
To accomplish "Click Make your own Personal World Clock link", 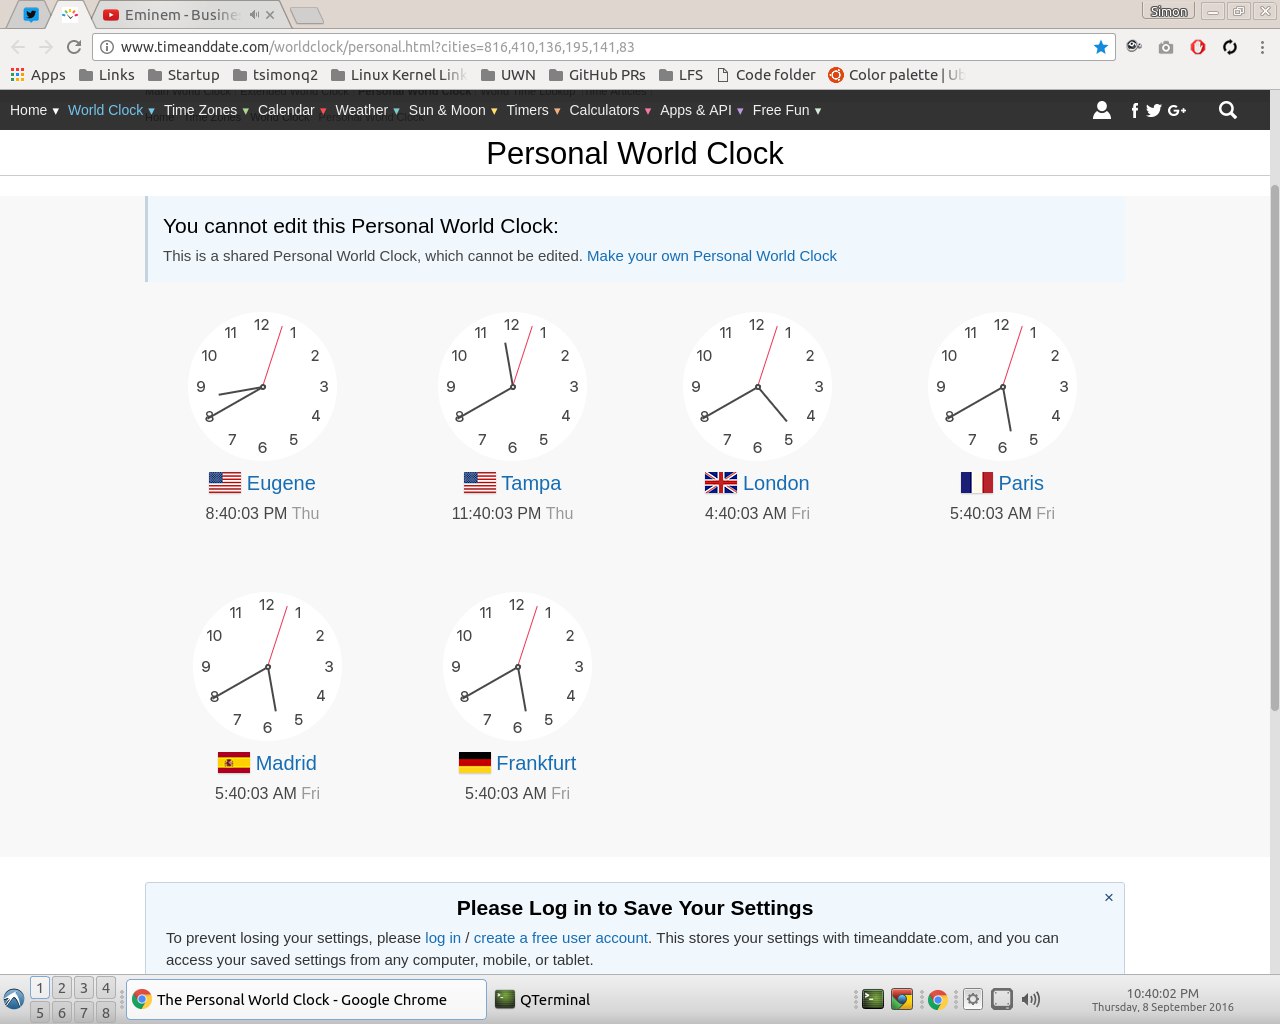I will [711, 256].
